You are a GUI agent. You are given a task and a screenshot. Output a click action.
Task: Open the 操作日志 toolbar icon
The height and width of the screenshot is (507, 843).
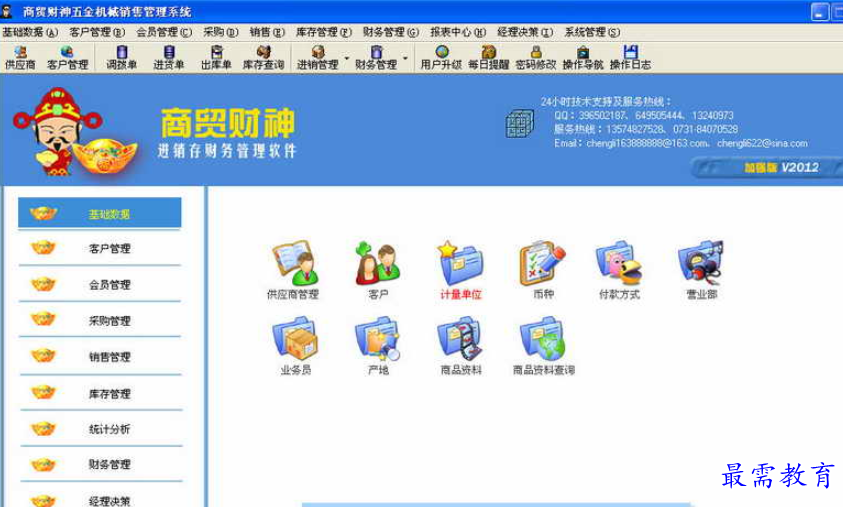[630, 58]
